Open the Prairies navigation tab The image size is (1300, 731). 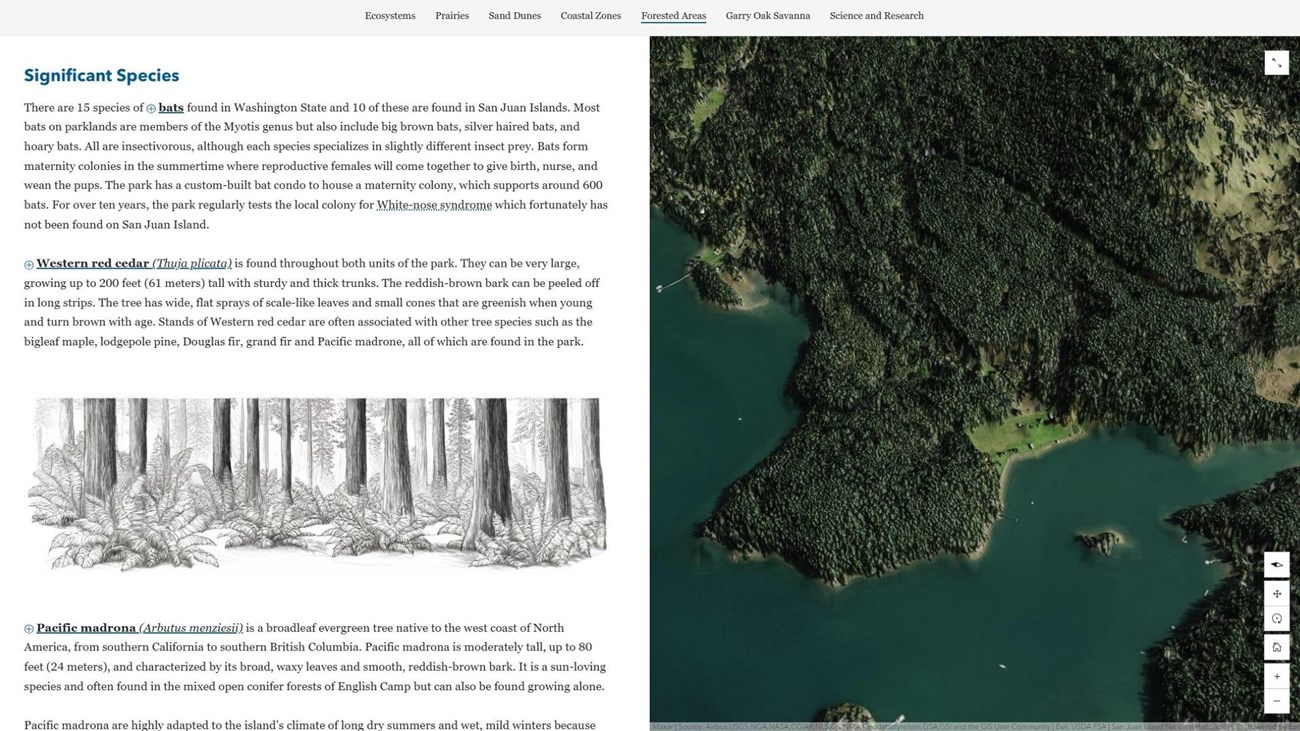pyautogui.click(x=452, y=16)
